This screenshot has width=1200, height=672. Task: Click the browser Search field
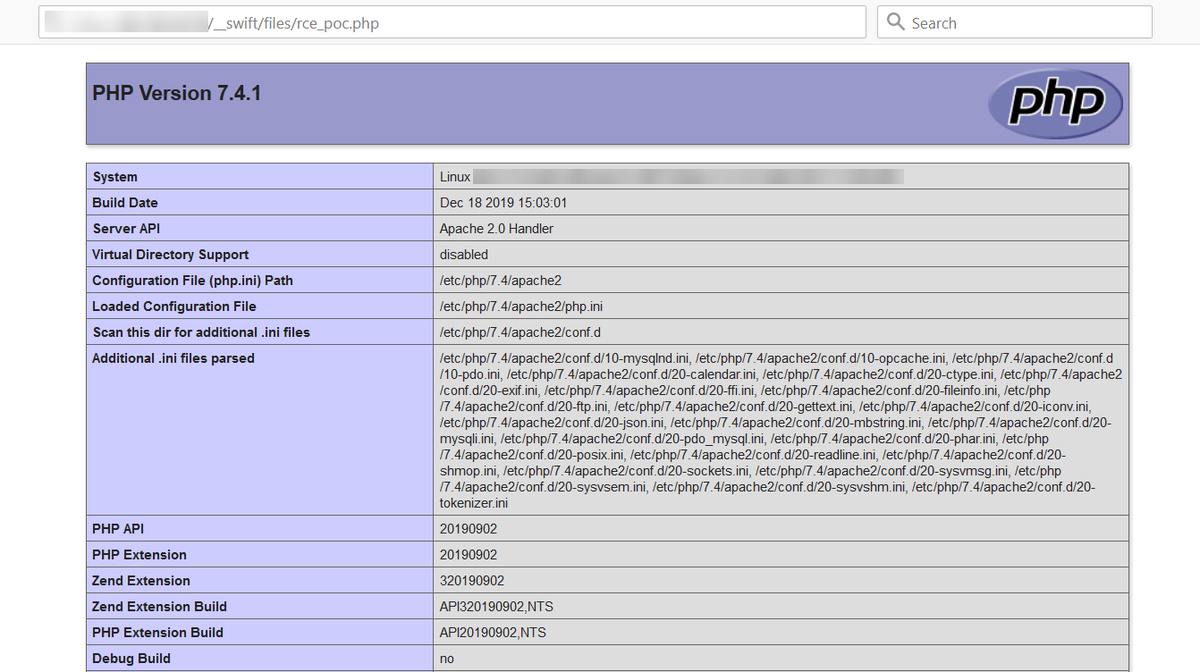pyautogui.click(x=1014, y=22)
